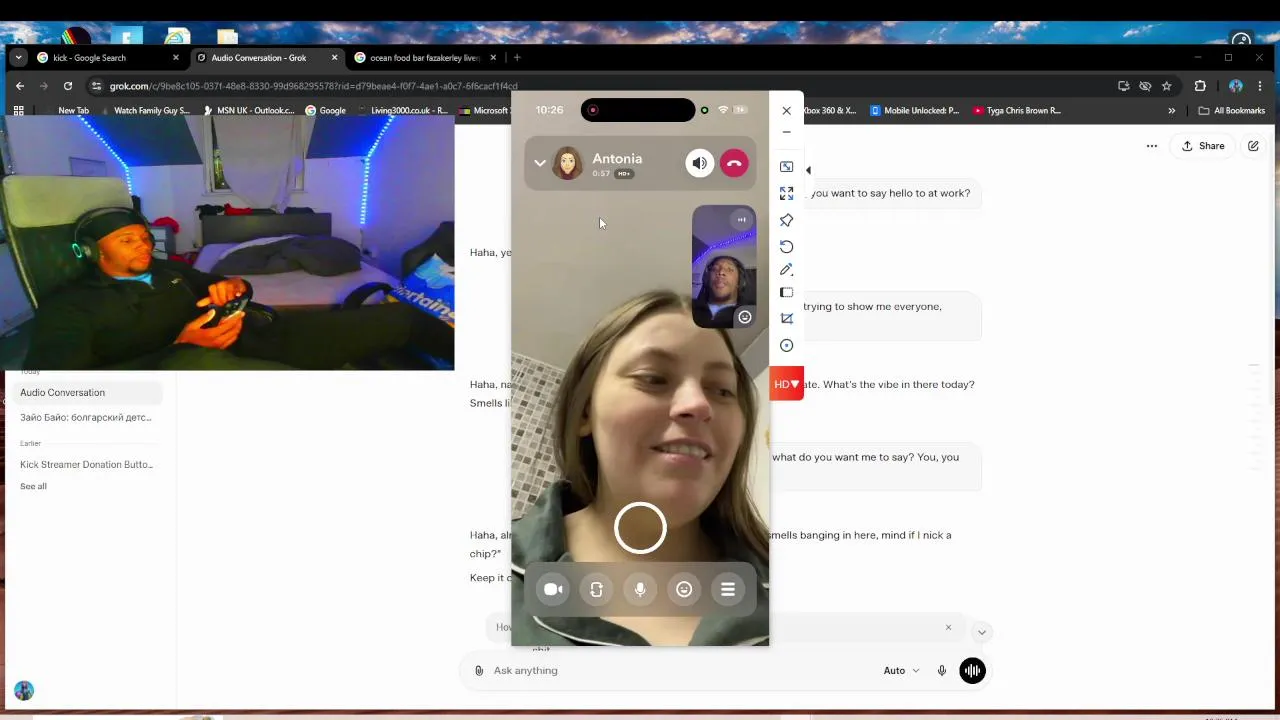Viewport: 1280px width, 720px height.
Task: Attach a file with paperclip icon
Action: [479, 671]
